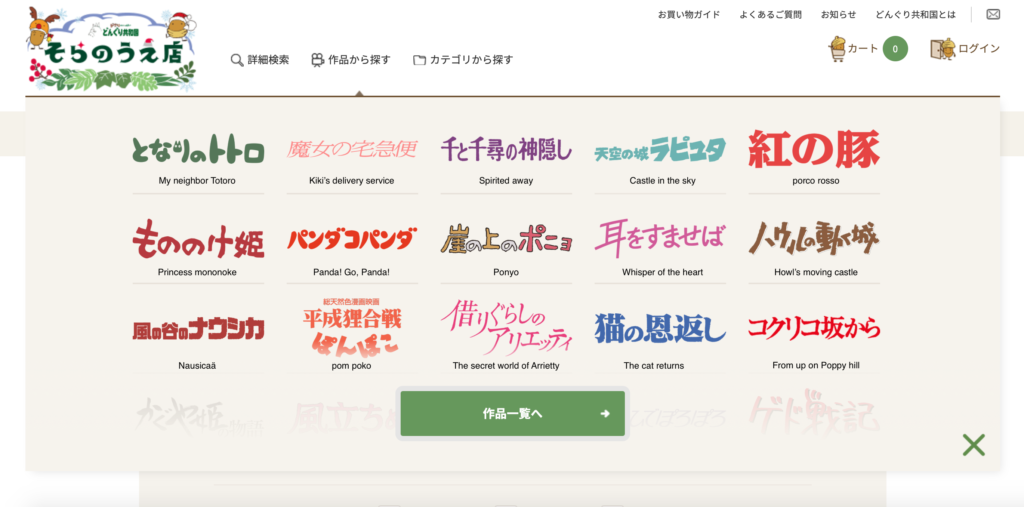Screen dimensions: 1024x507
Task: Click the 'From up on Poppy hill' caption
Action: [x=816, y=366]
